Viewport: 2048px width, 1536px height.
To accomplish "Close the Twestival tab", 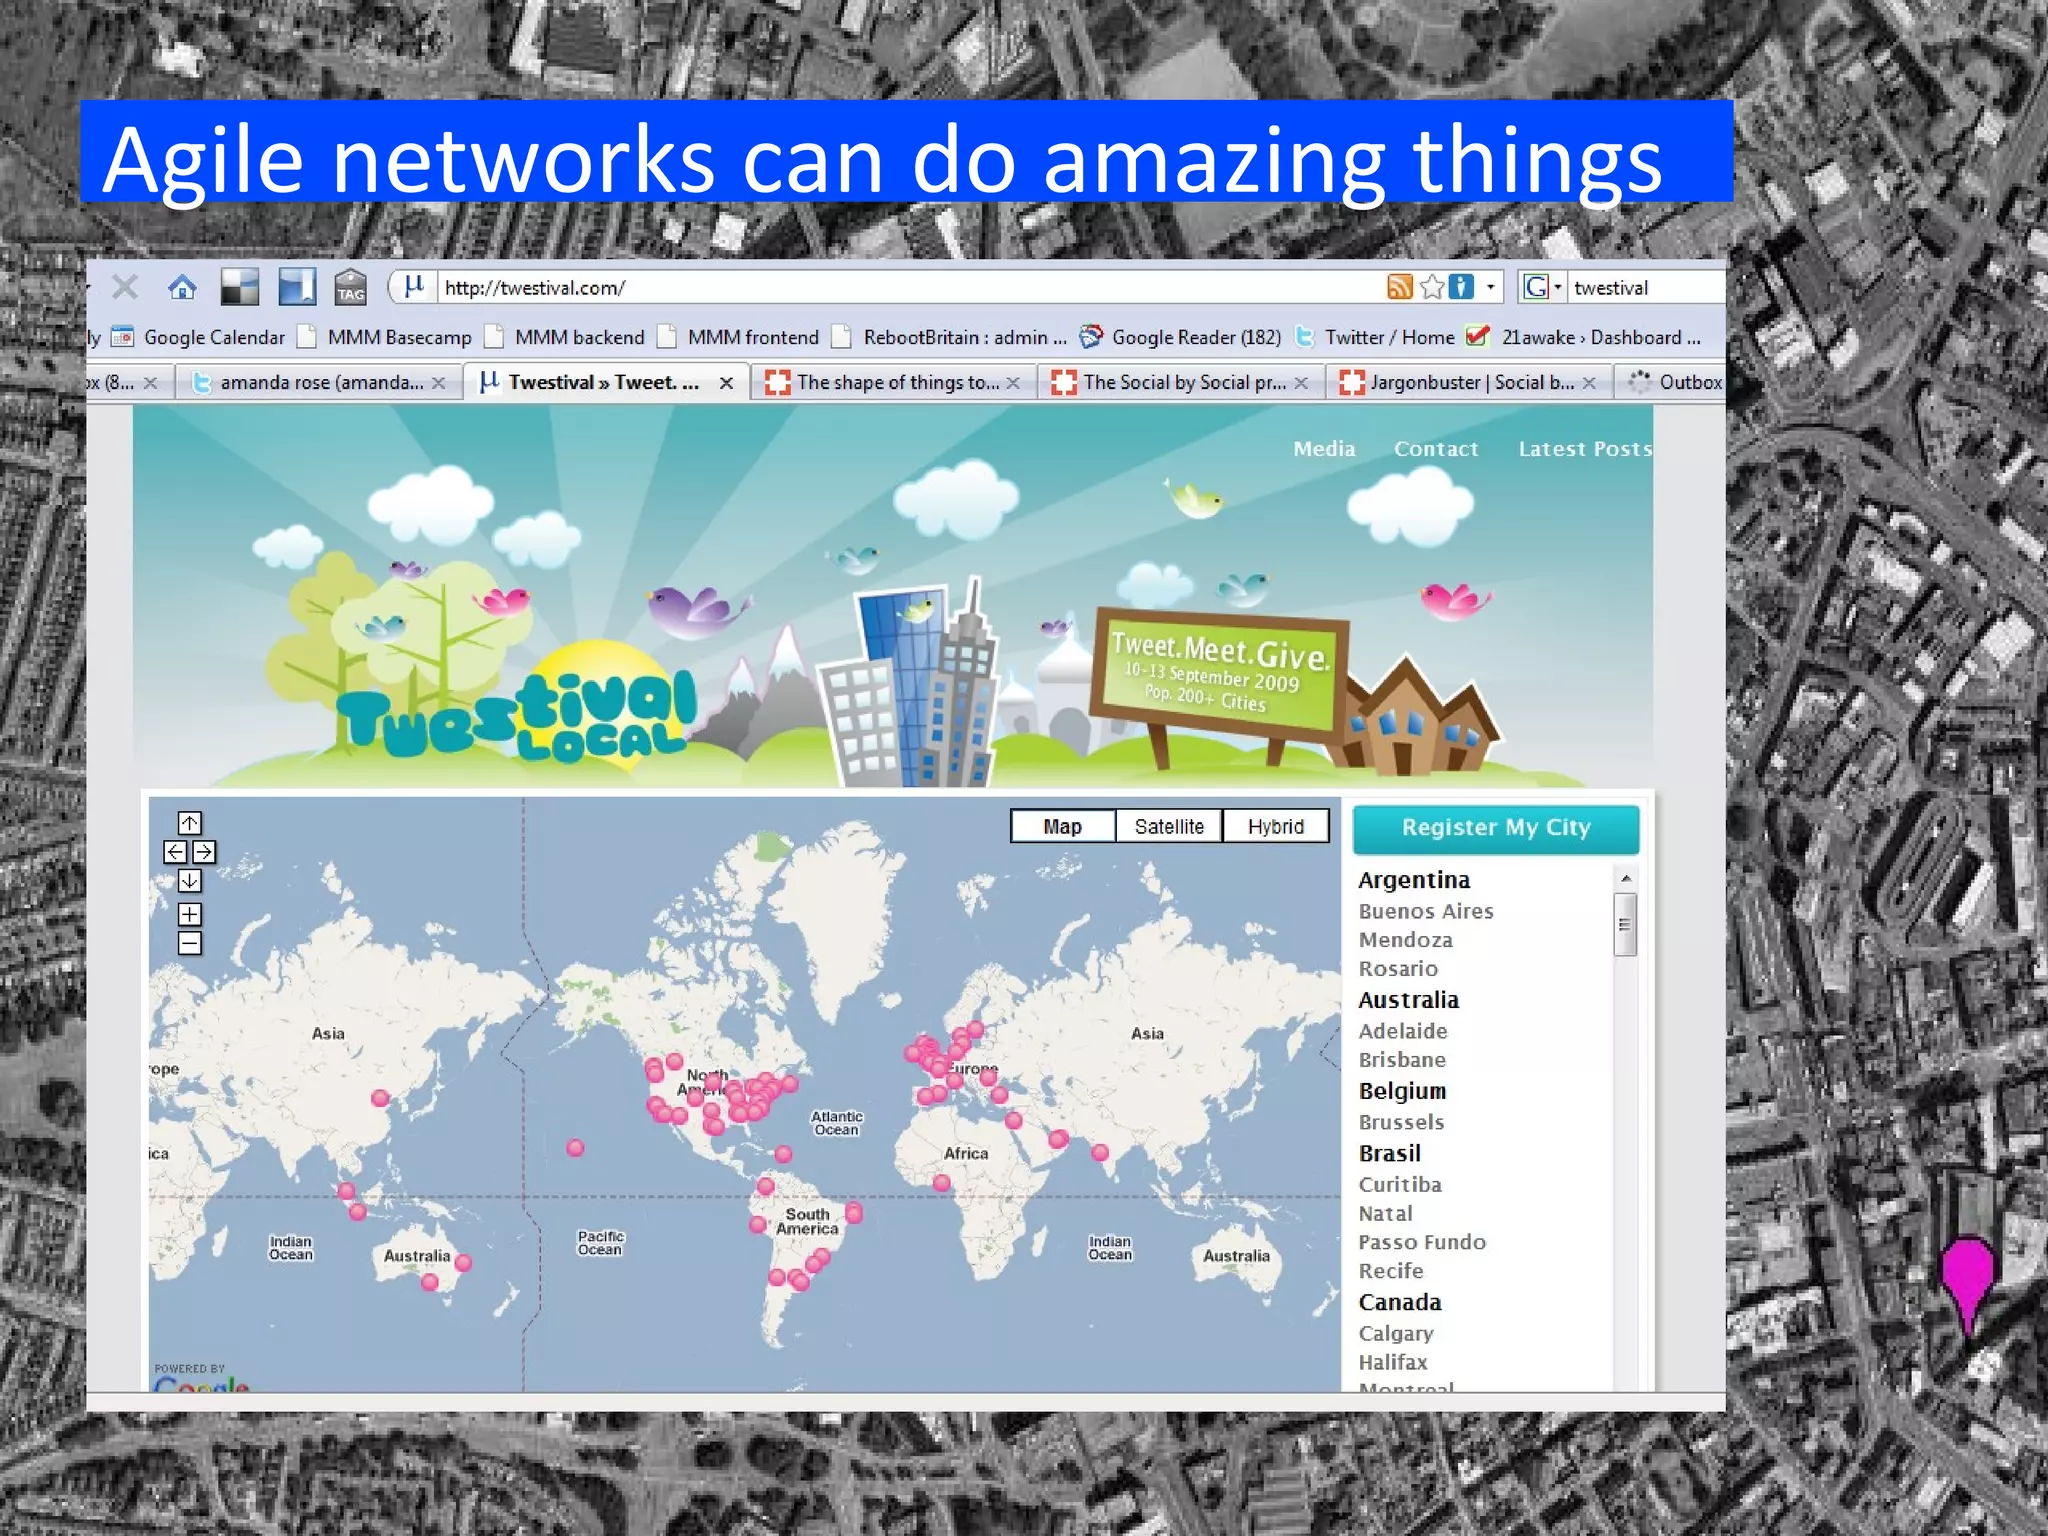I will 727,383.
